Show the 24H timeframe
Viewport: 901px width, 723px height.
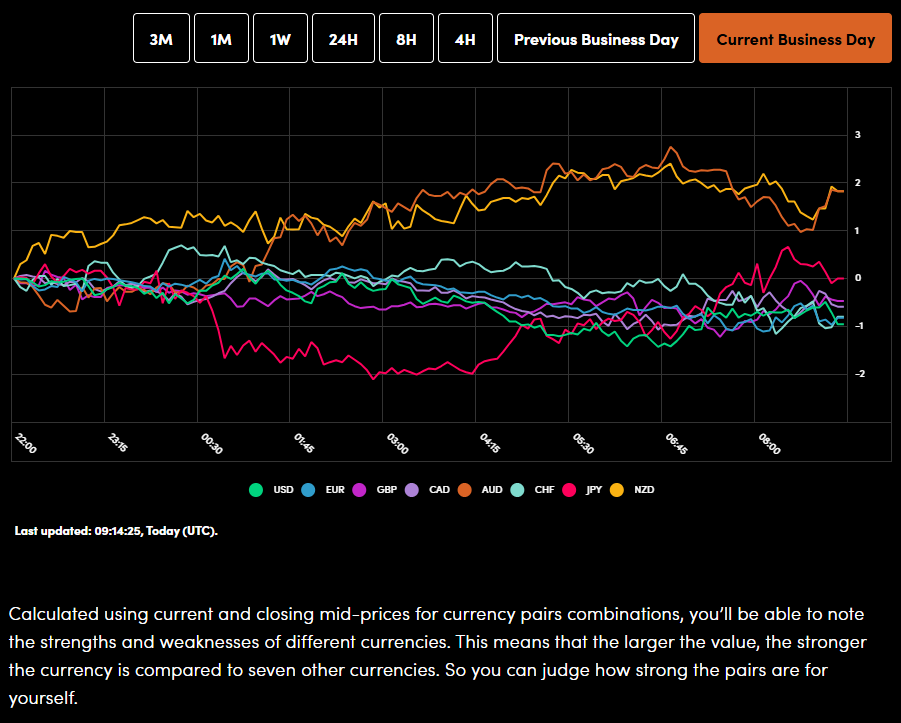tap(344, 39)
